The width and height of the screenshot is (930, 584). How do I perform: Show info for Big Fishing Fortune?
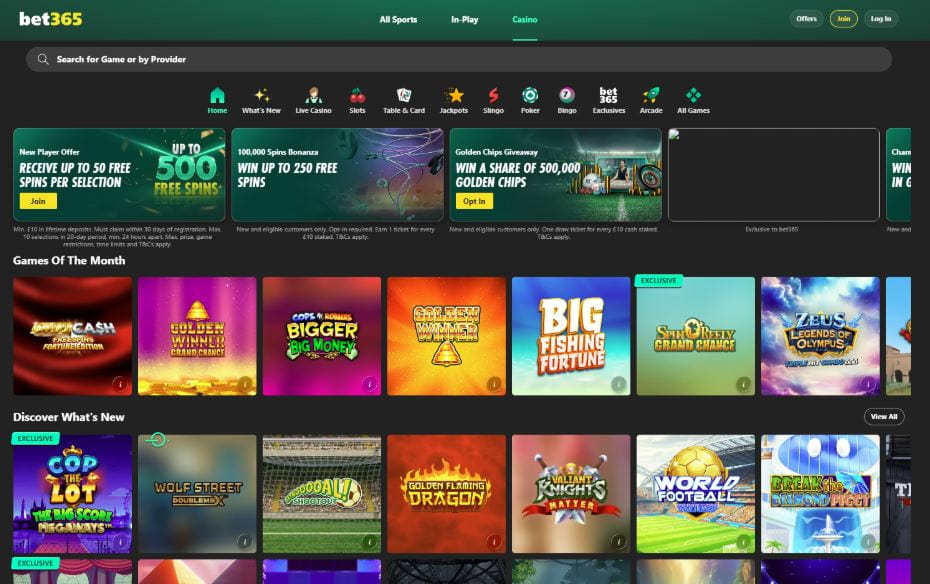click(x=619, y=384)
